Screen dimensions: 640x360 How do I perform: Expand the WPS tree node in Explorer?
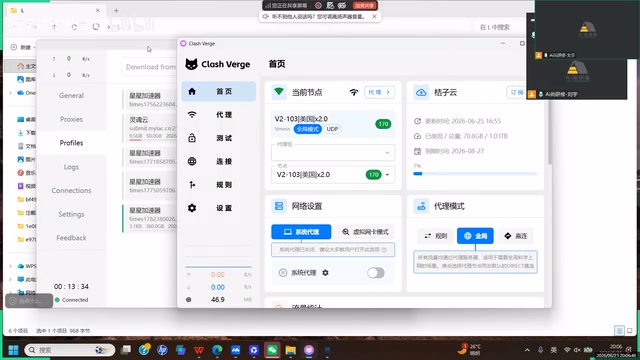coord(10,266)
